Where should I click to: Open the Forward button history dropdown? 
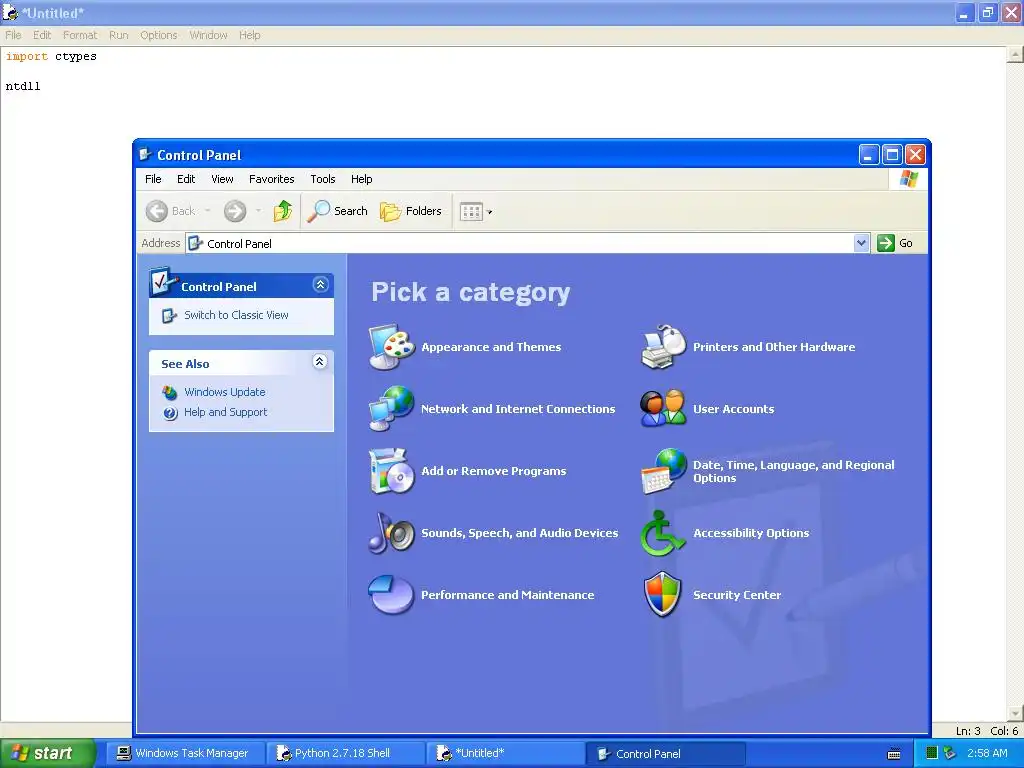tap(259, 211)
